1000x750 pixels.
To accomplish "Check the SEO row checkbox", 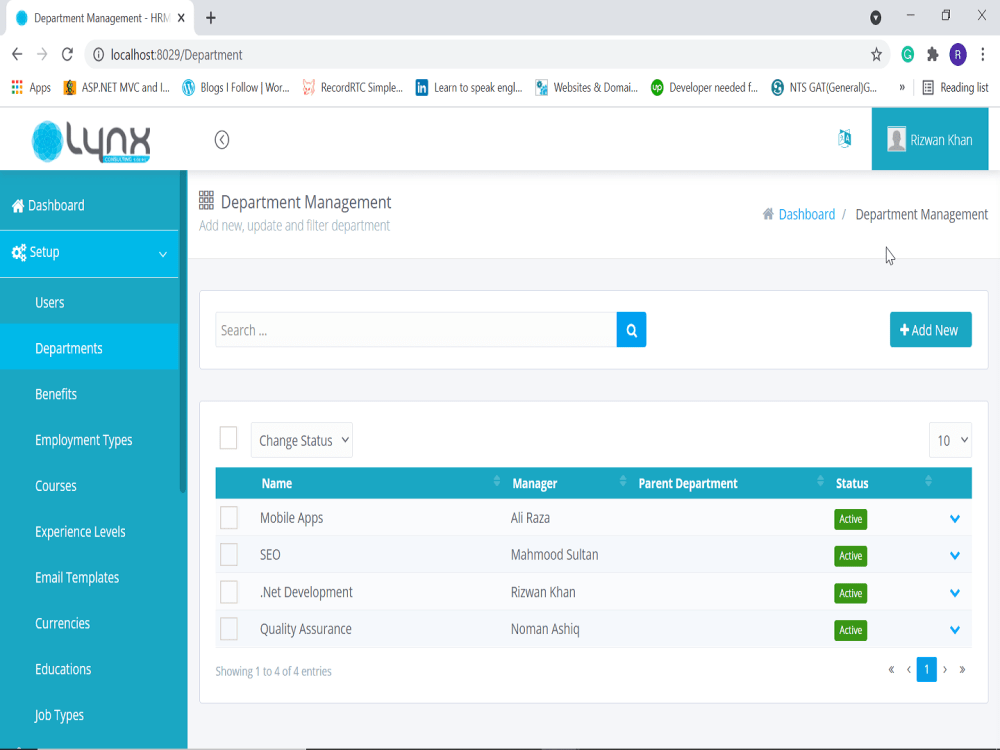I will 229,555.
